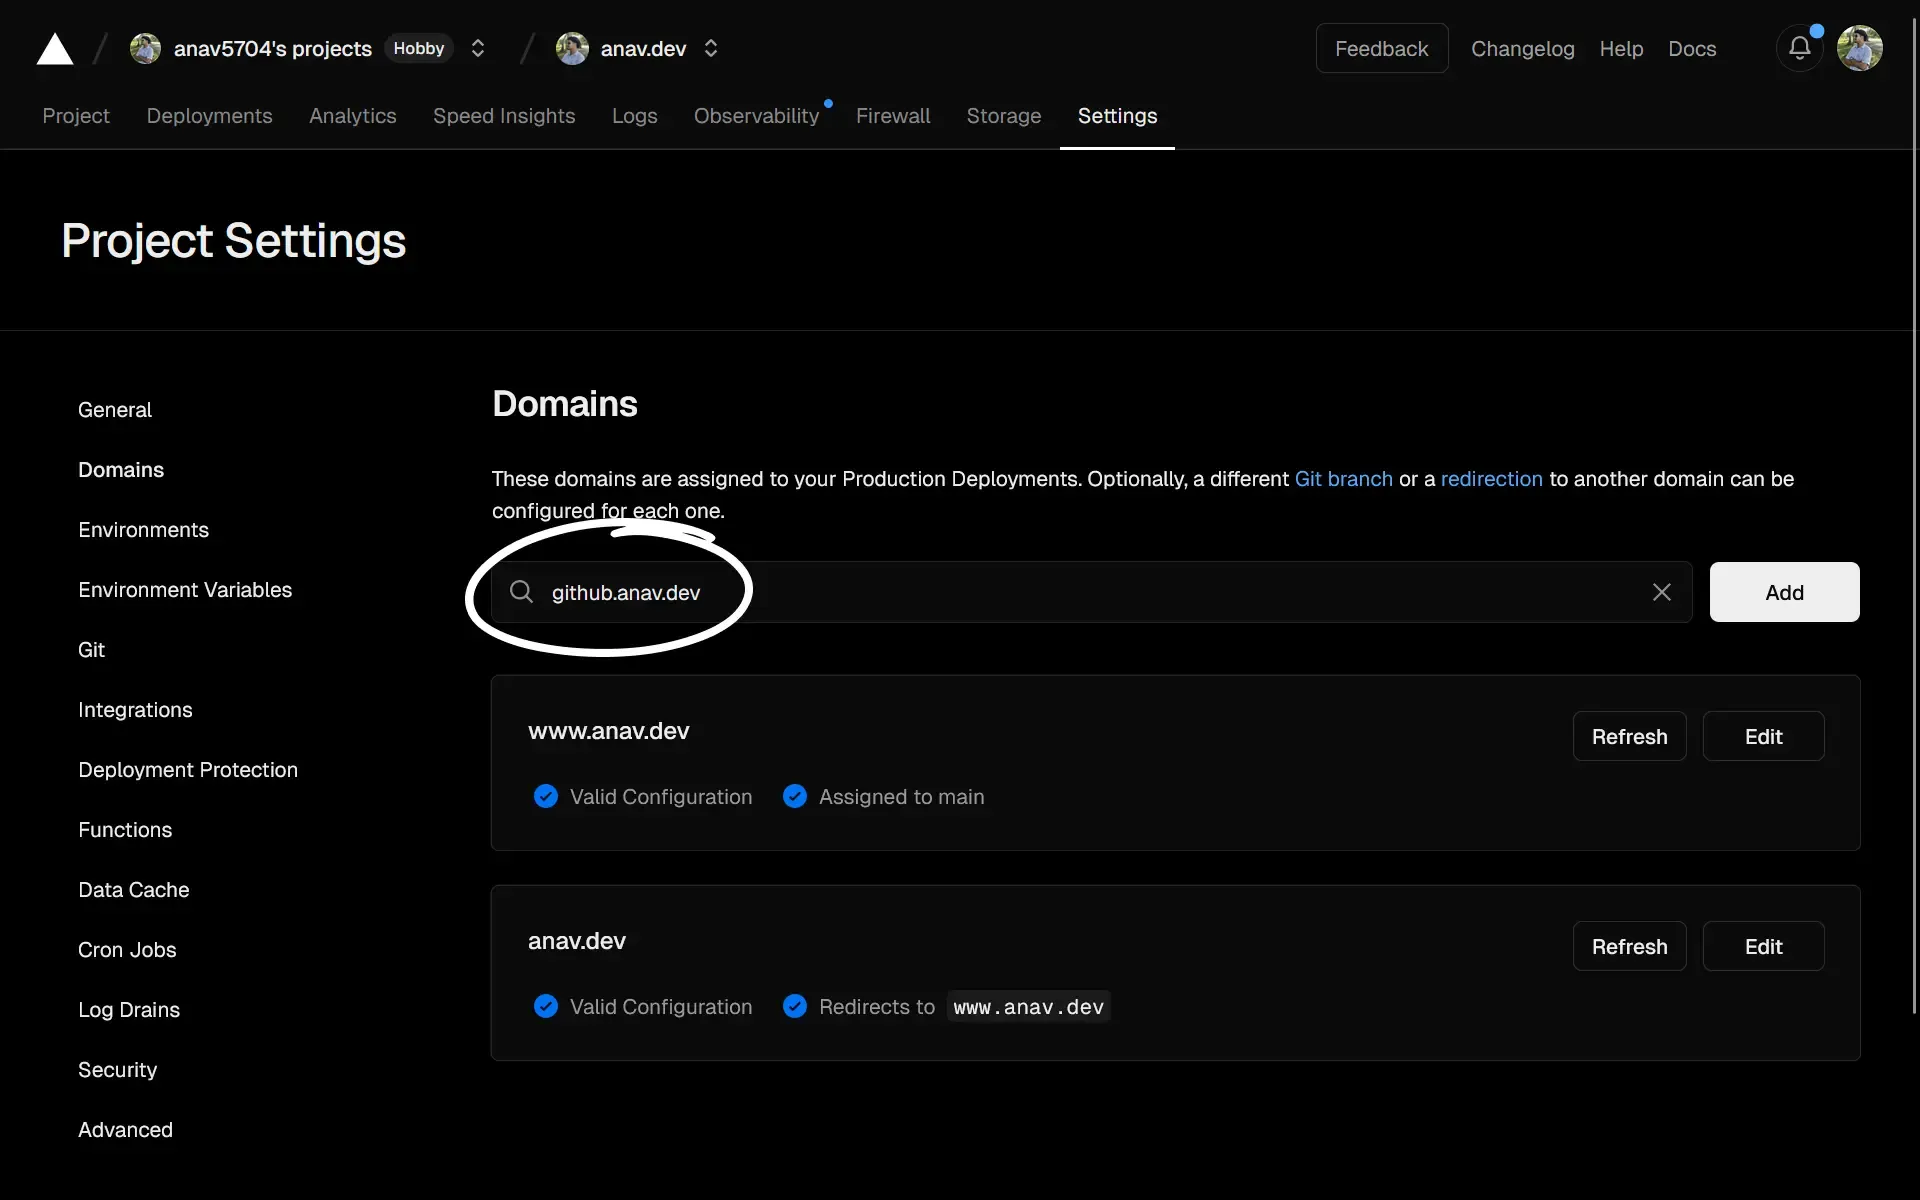Switch to the Deployments tab
1920x1200 pixels.
pos(209,116)
